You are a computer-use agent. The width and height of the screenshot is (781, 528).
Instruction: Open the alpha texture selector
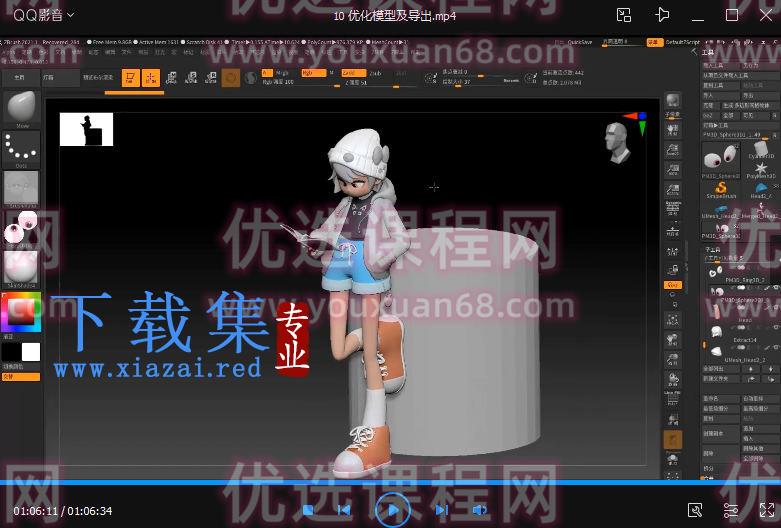click(21, 188)
